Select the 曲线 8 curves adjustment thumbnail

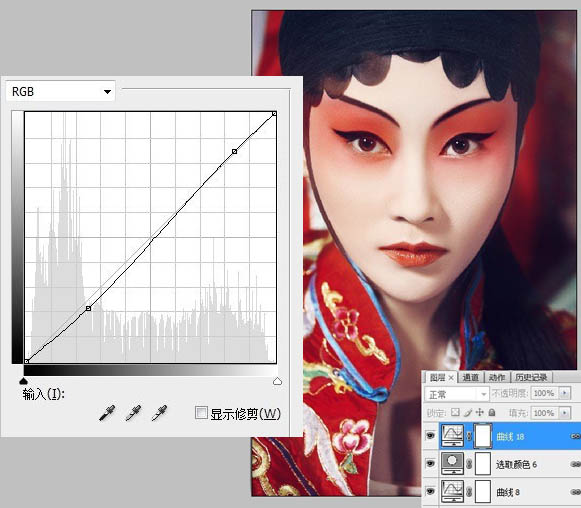point(452,491)
